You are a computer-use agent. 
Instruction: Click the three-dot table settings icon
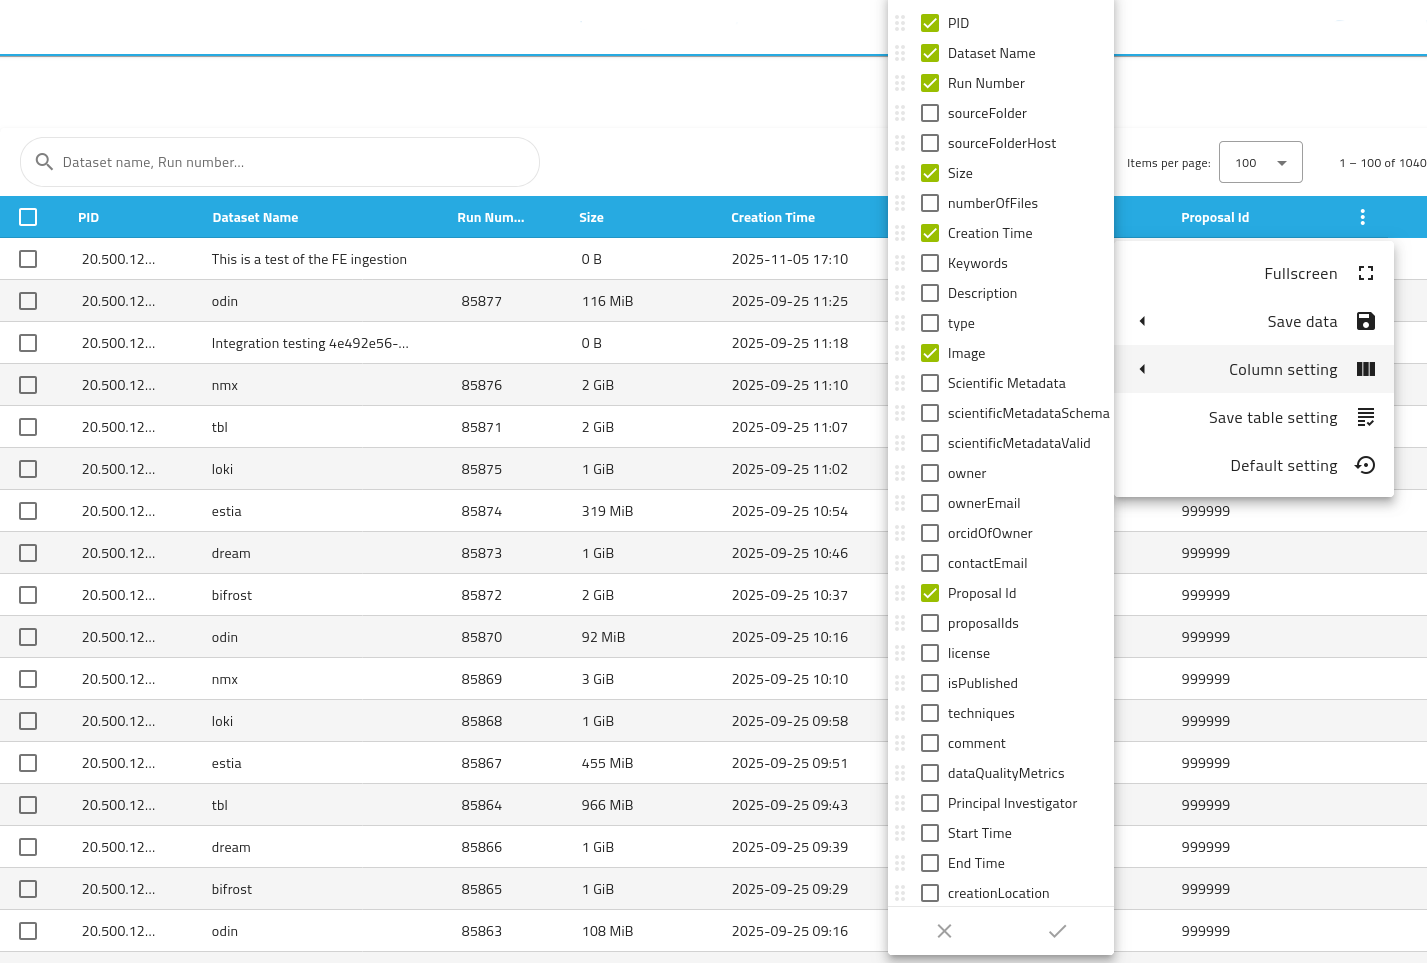[x=1362, y=217]
